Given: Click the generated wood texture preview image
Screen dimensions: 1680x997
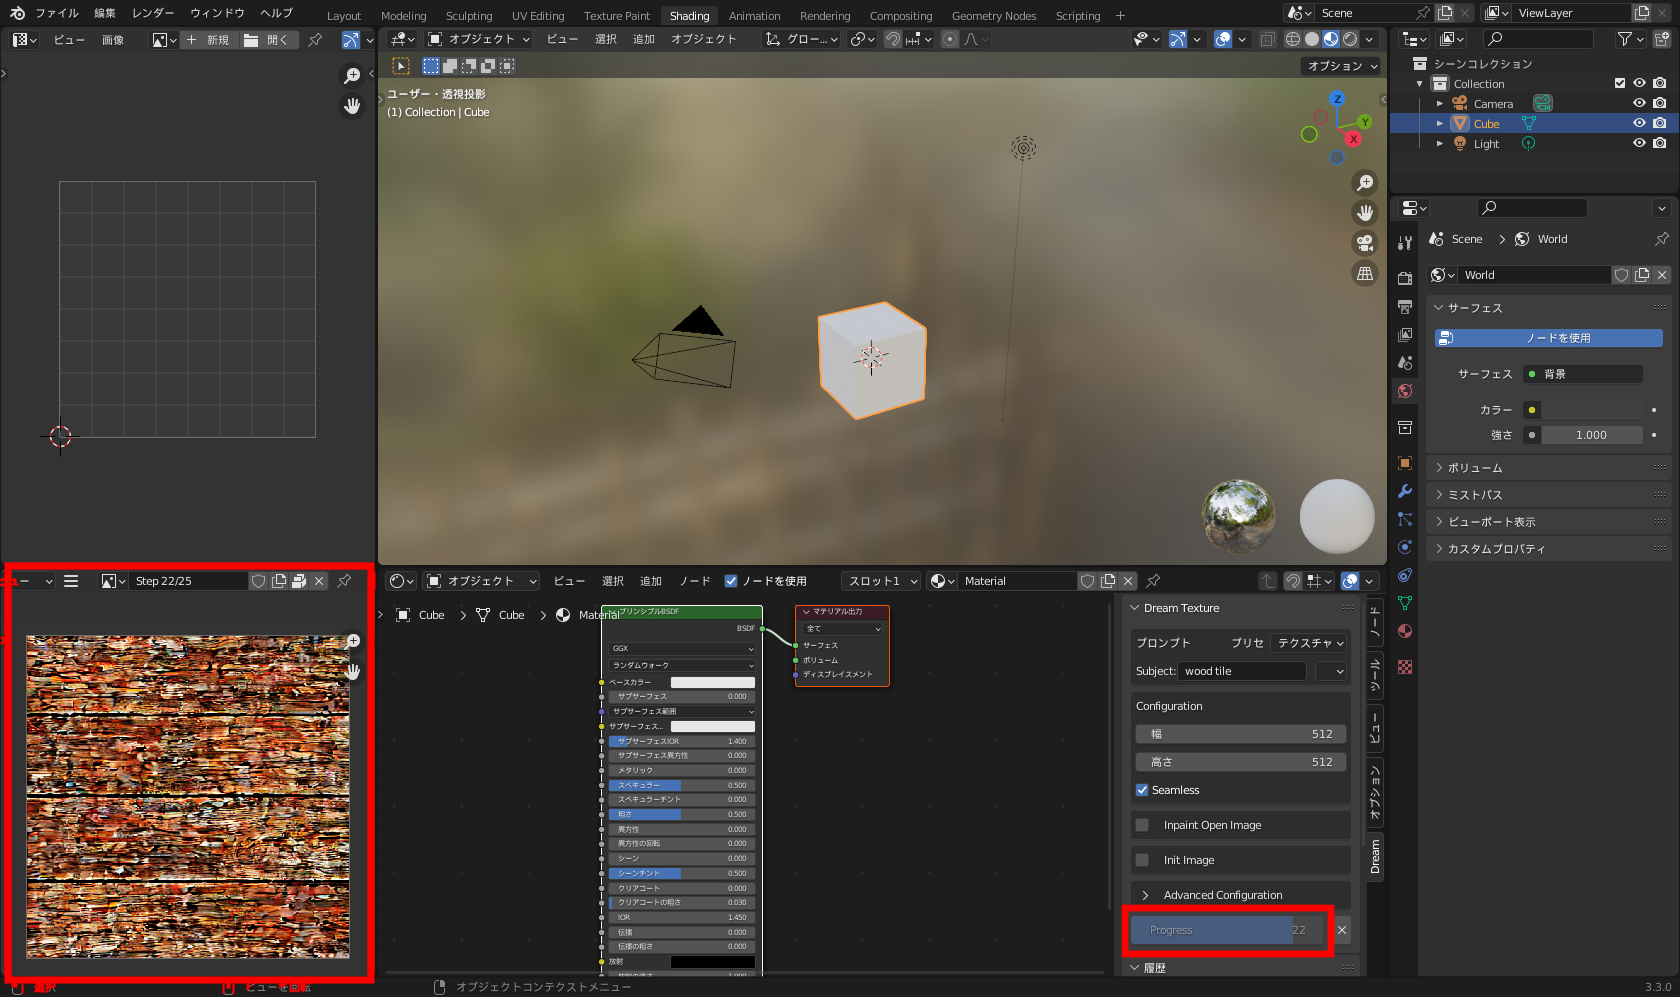Looking at the screenshot, I should [x=188, y=796].
